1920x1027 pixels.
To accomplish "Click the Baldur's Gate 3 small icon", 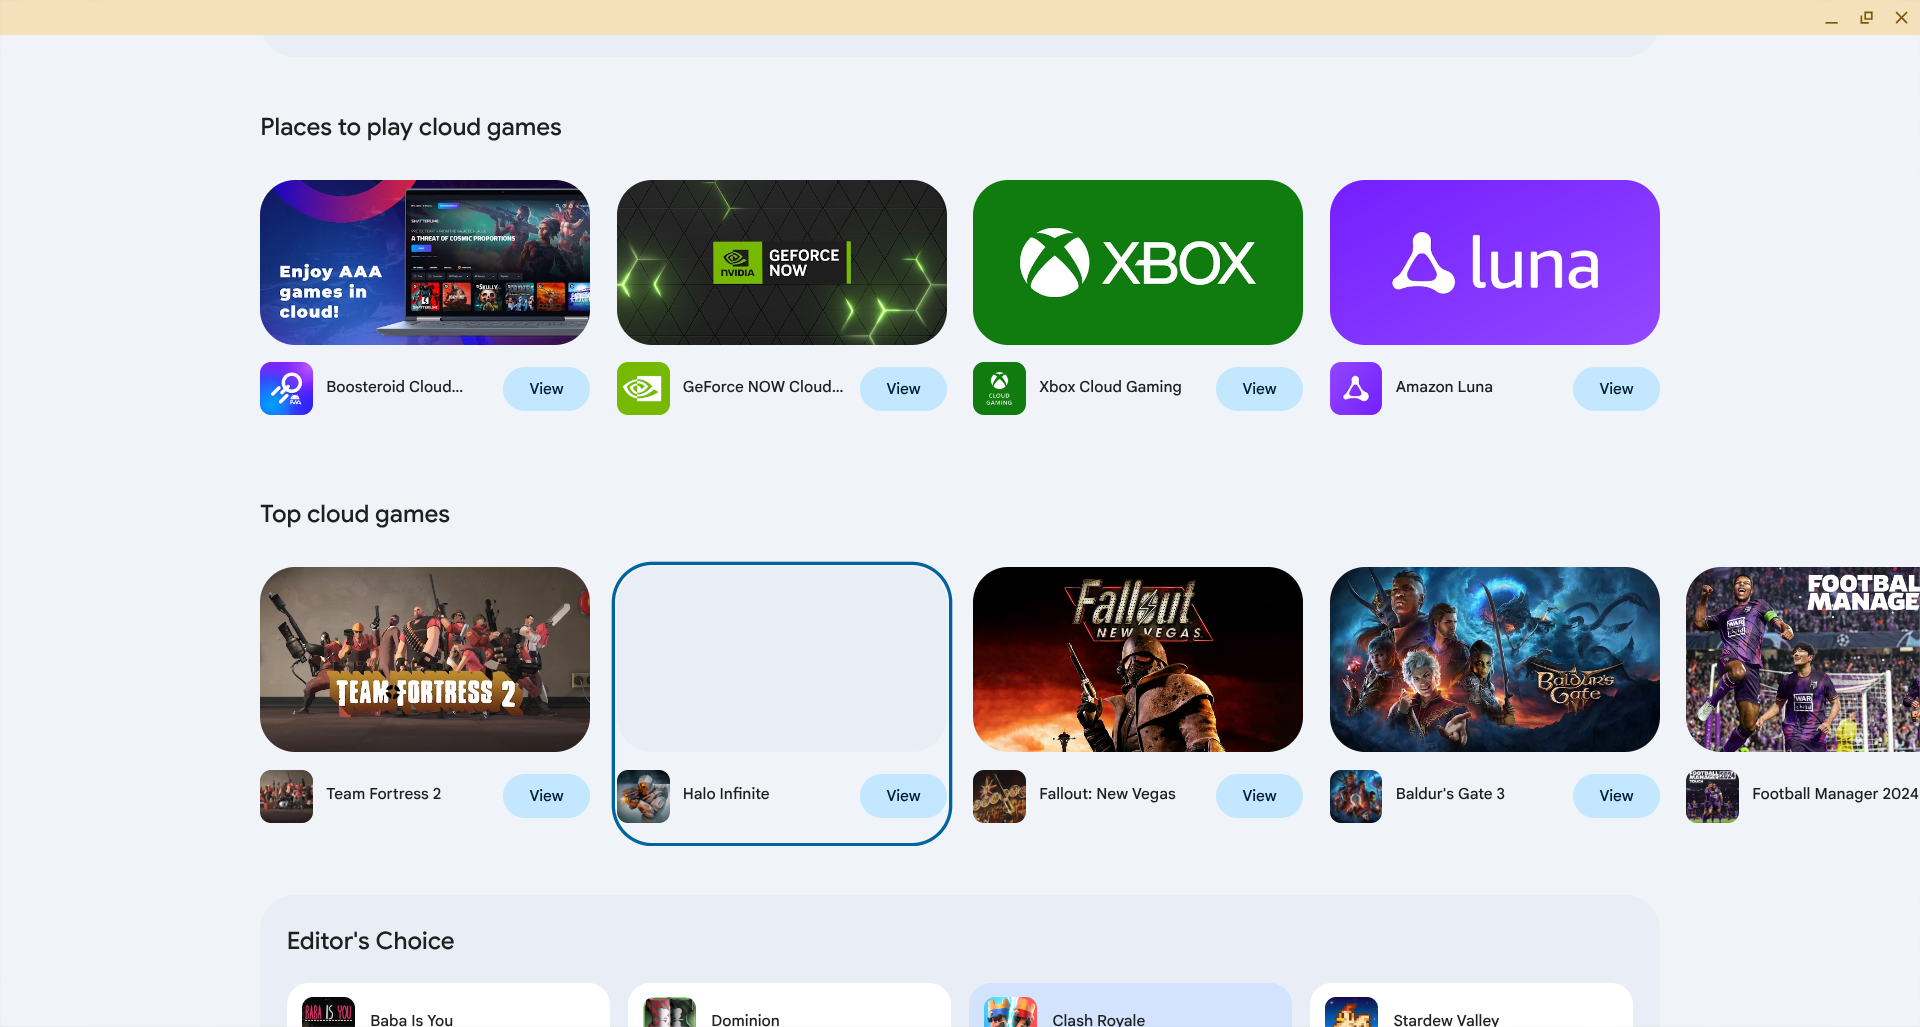I will 1355,796.
